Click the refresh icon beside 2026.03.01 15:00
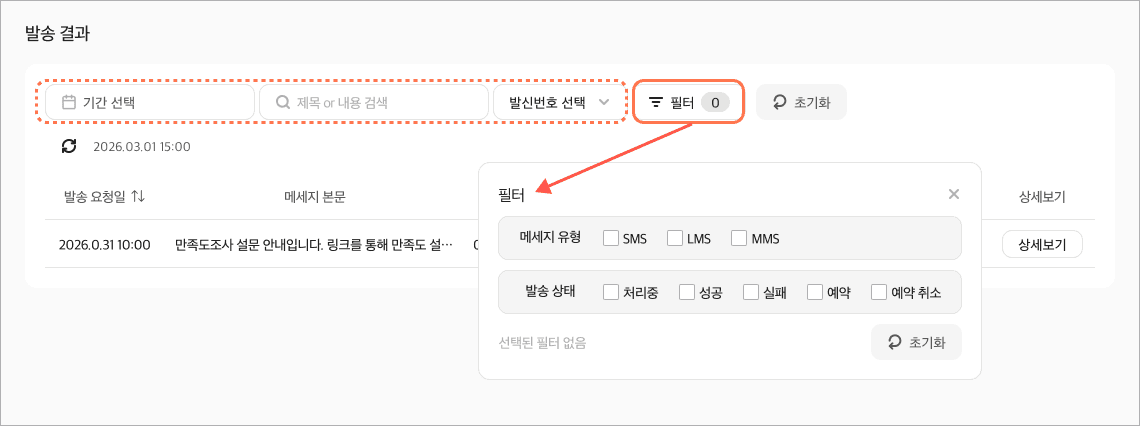 point(69,146)
